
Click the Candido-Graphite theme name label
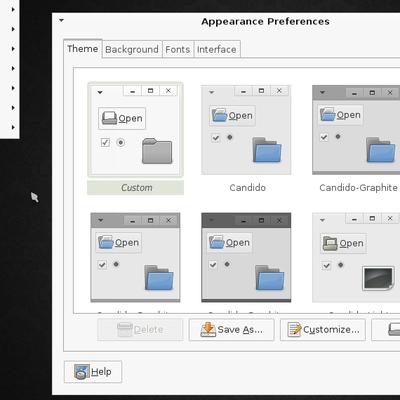coord(358,188)
